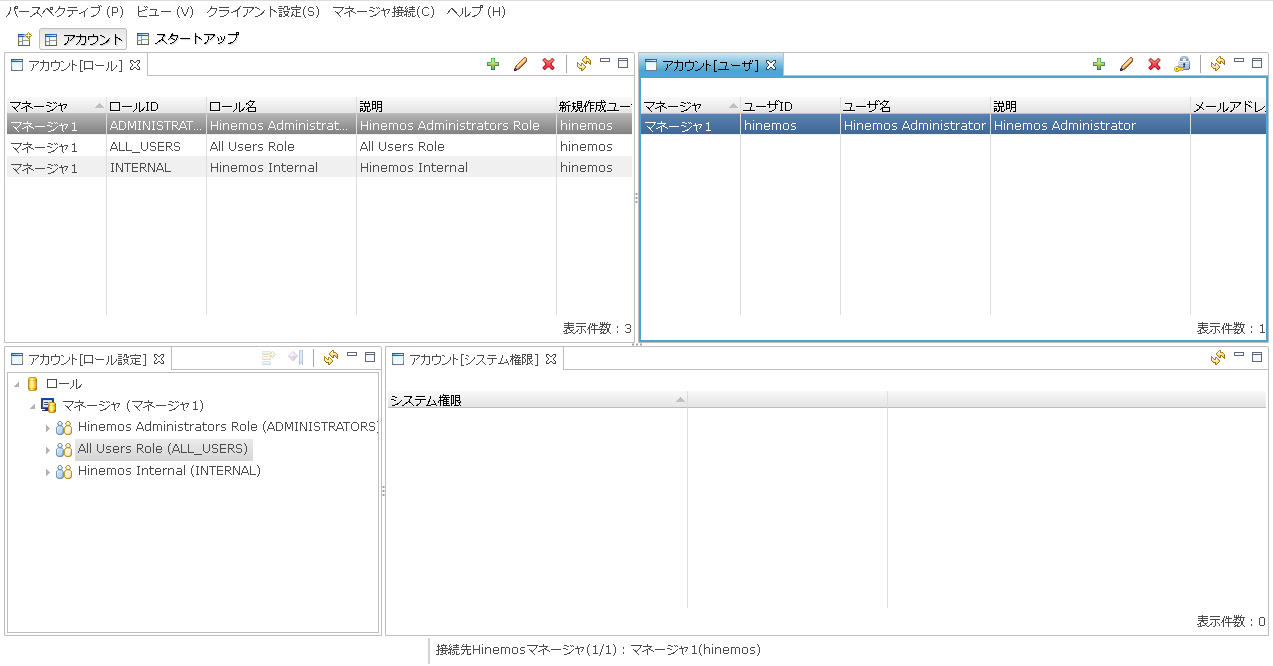Refresh the アカウント[ロール] view
This screenshot has width=1273, height=666.
coord(584,64)
